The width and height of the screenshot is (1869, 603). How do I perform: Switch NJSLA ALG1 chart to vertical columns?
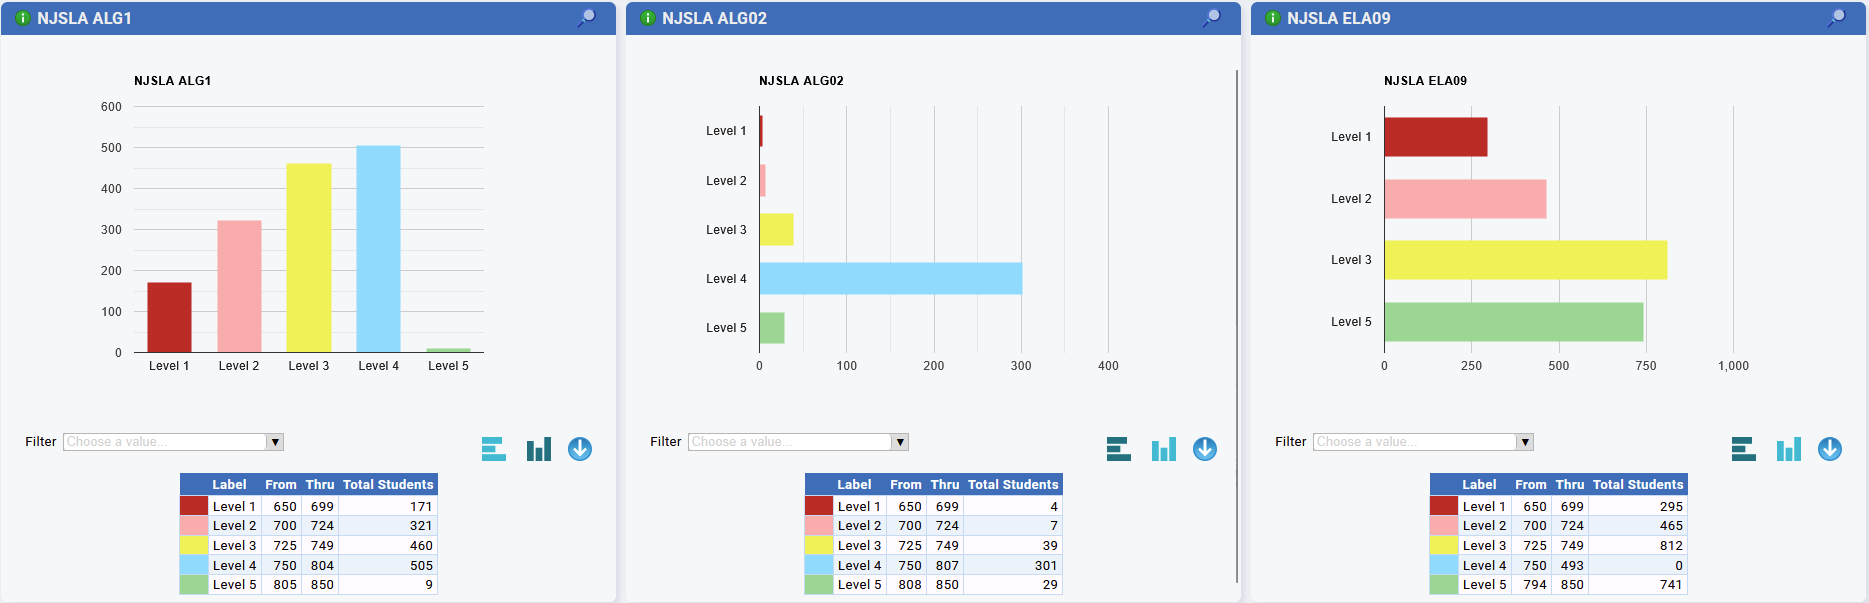coord(539,449)
